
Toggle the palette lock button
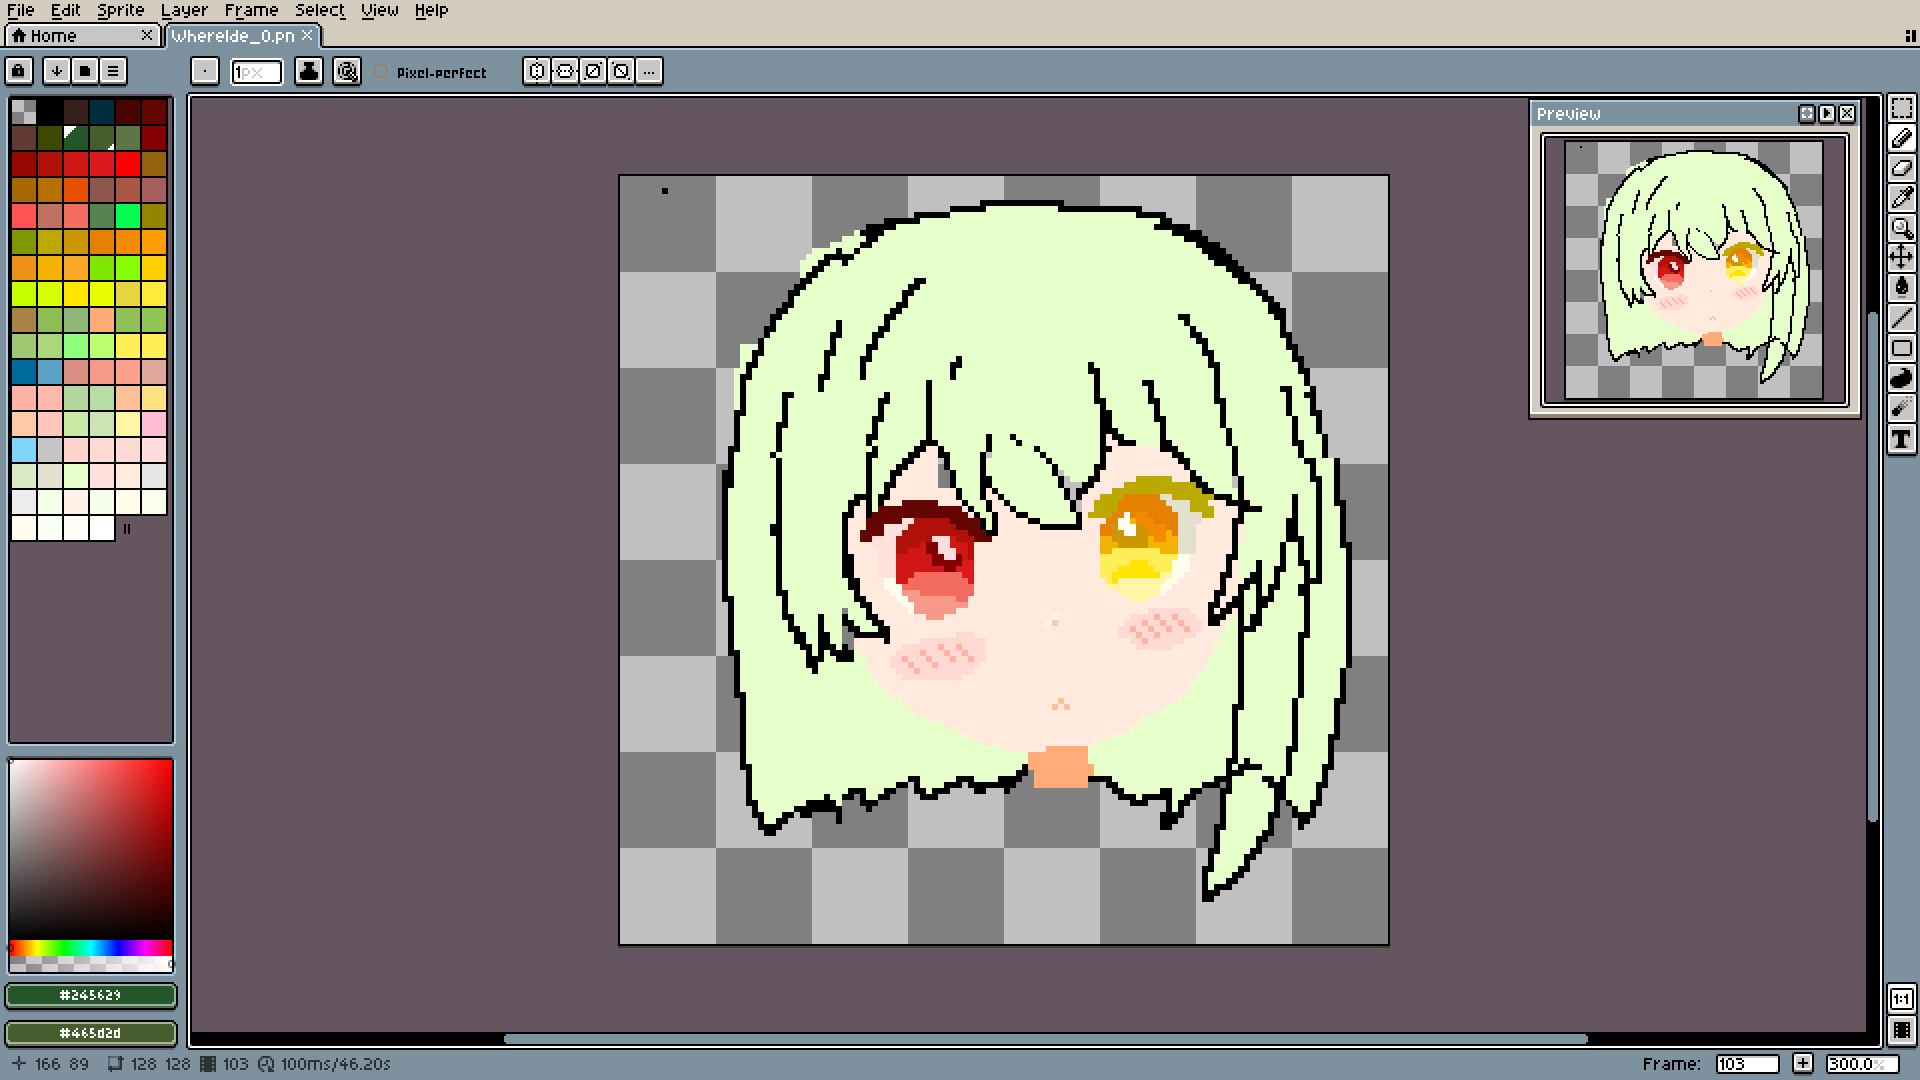[x=19, y=71]
